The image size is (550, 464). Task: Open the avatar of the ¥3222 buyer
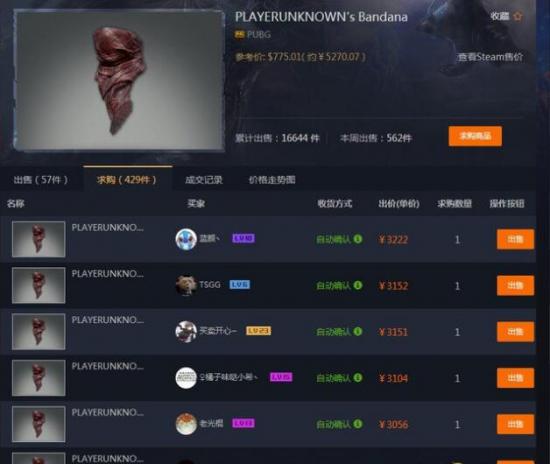(186, 239)
